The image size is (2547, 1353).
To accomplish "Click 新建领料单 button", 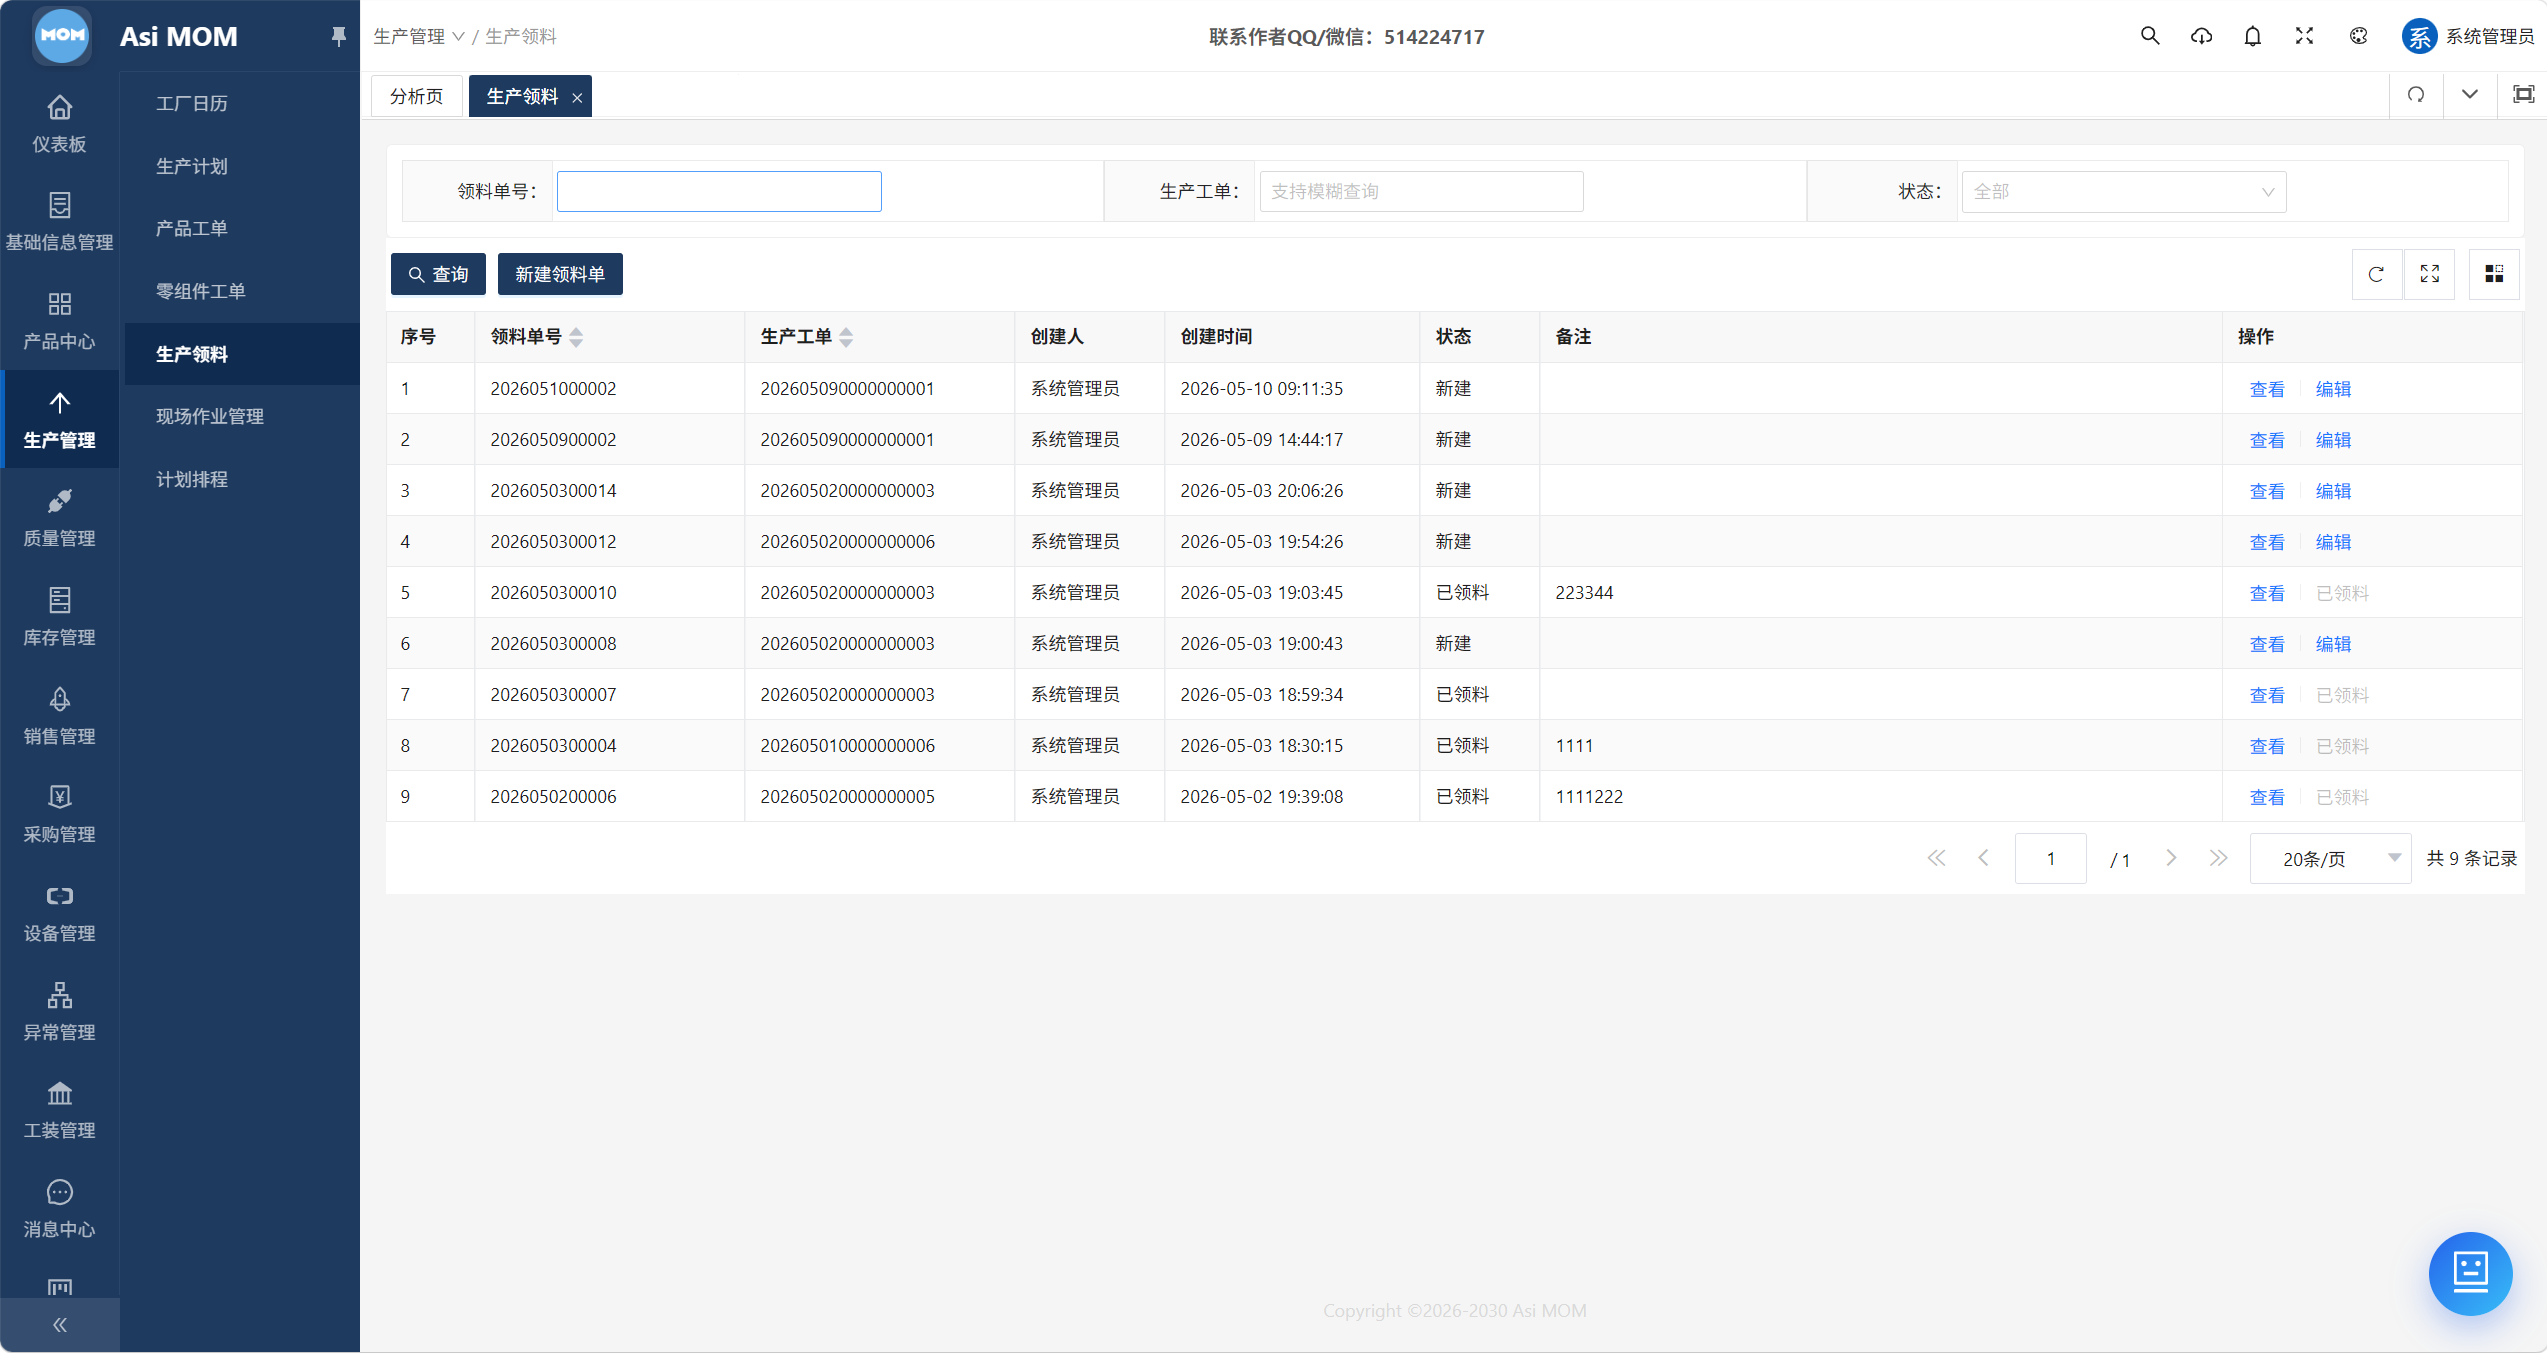I will [x=560, y=274].
